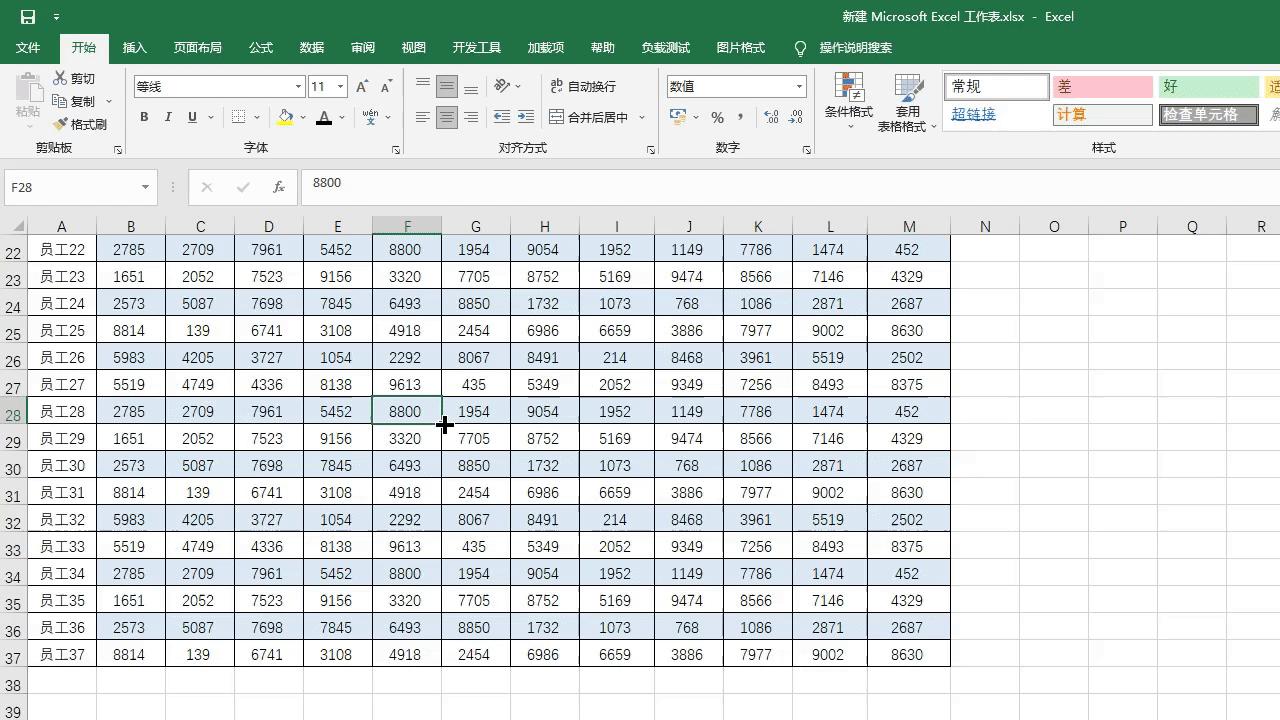Apply bold formatting with the B icon

pos(143,117)
